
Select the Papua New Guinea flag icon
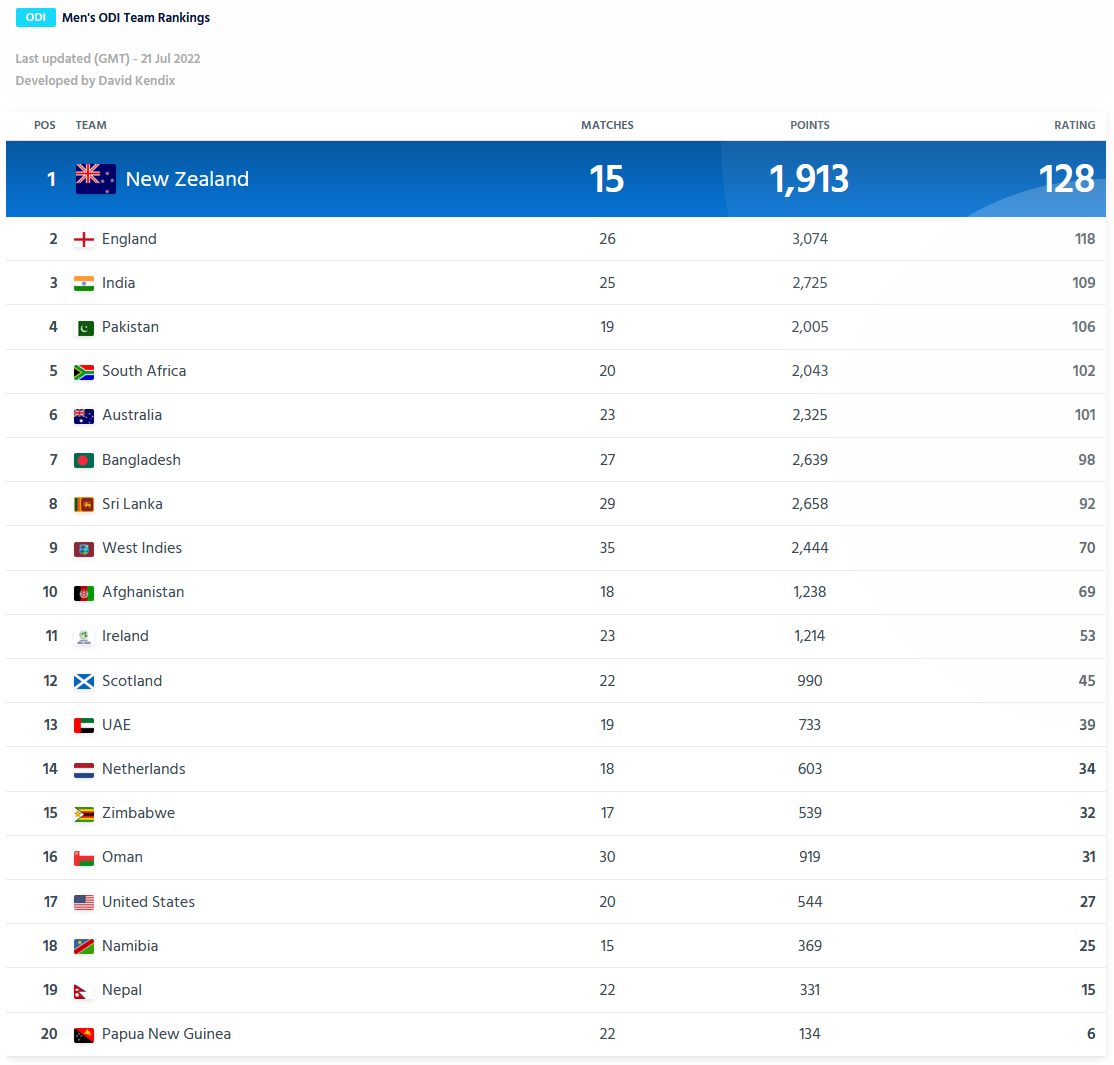[84, 1034]
